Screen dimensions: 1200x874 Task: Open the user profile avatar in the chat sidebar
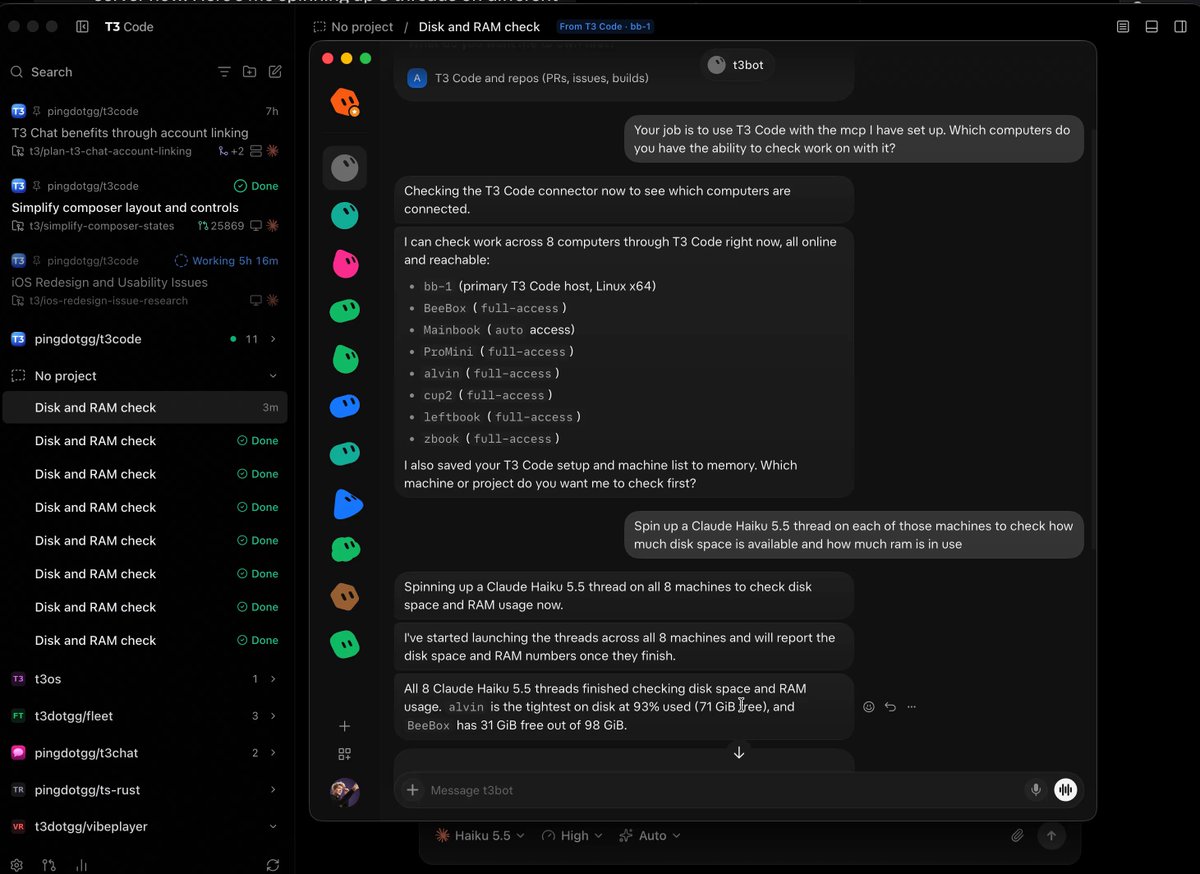pos(345,792)
